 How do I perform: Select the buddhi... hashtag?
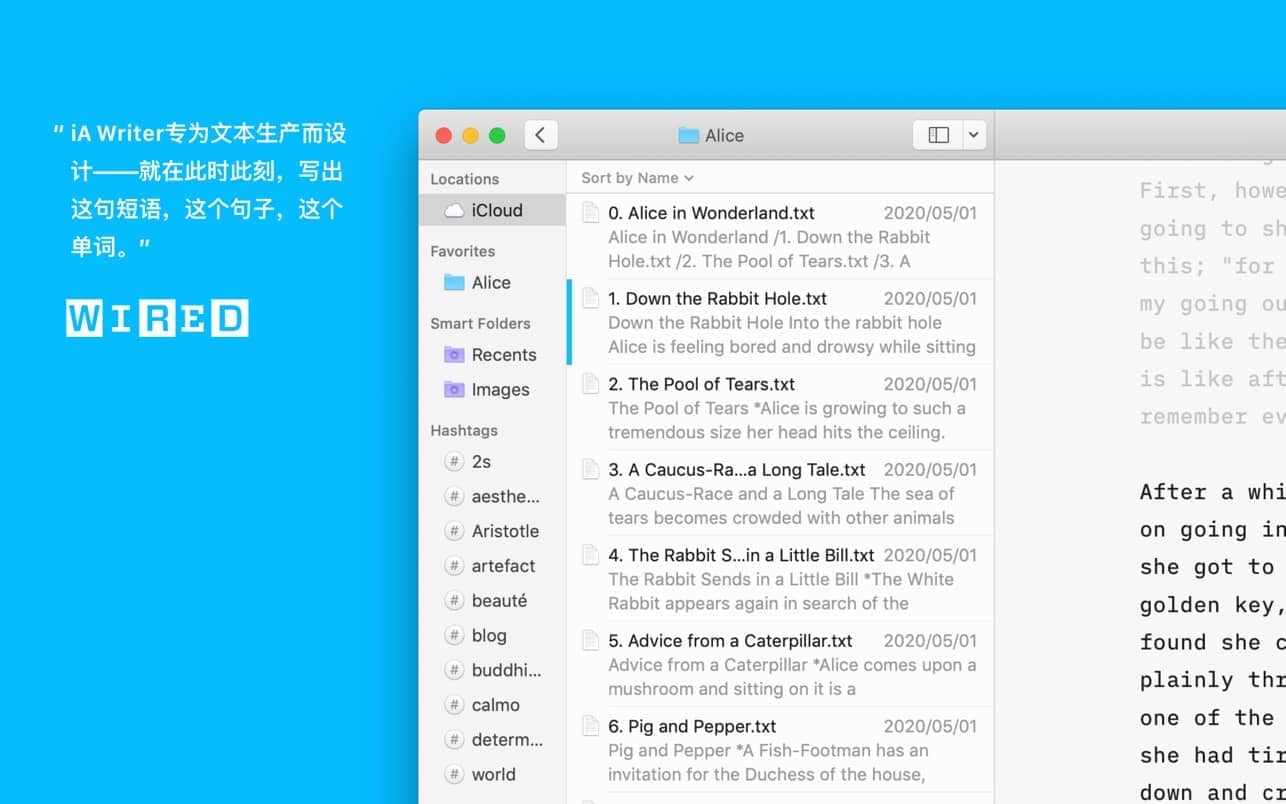click(x=492, y=670)
